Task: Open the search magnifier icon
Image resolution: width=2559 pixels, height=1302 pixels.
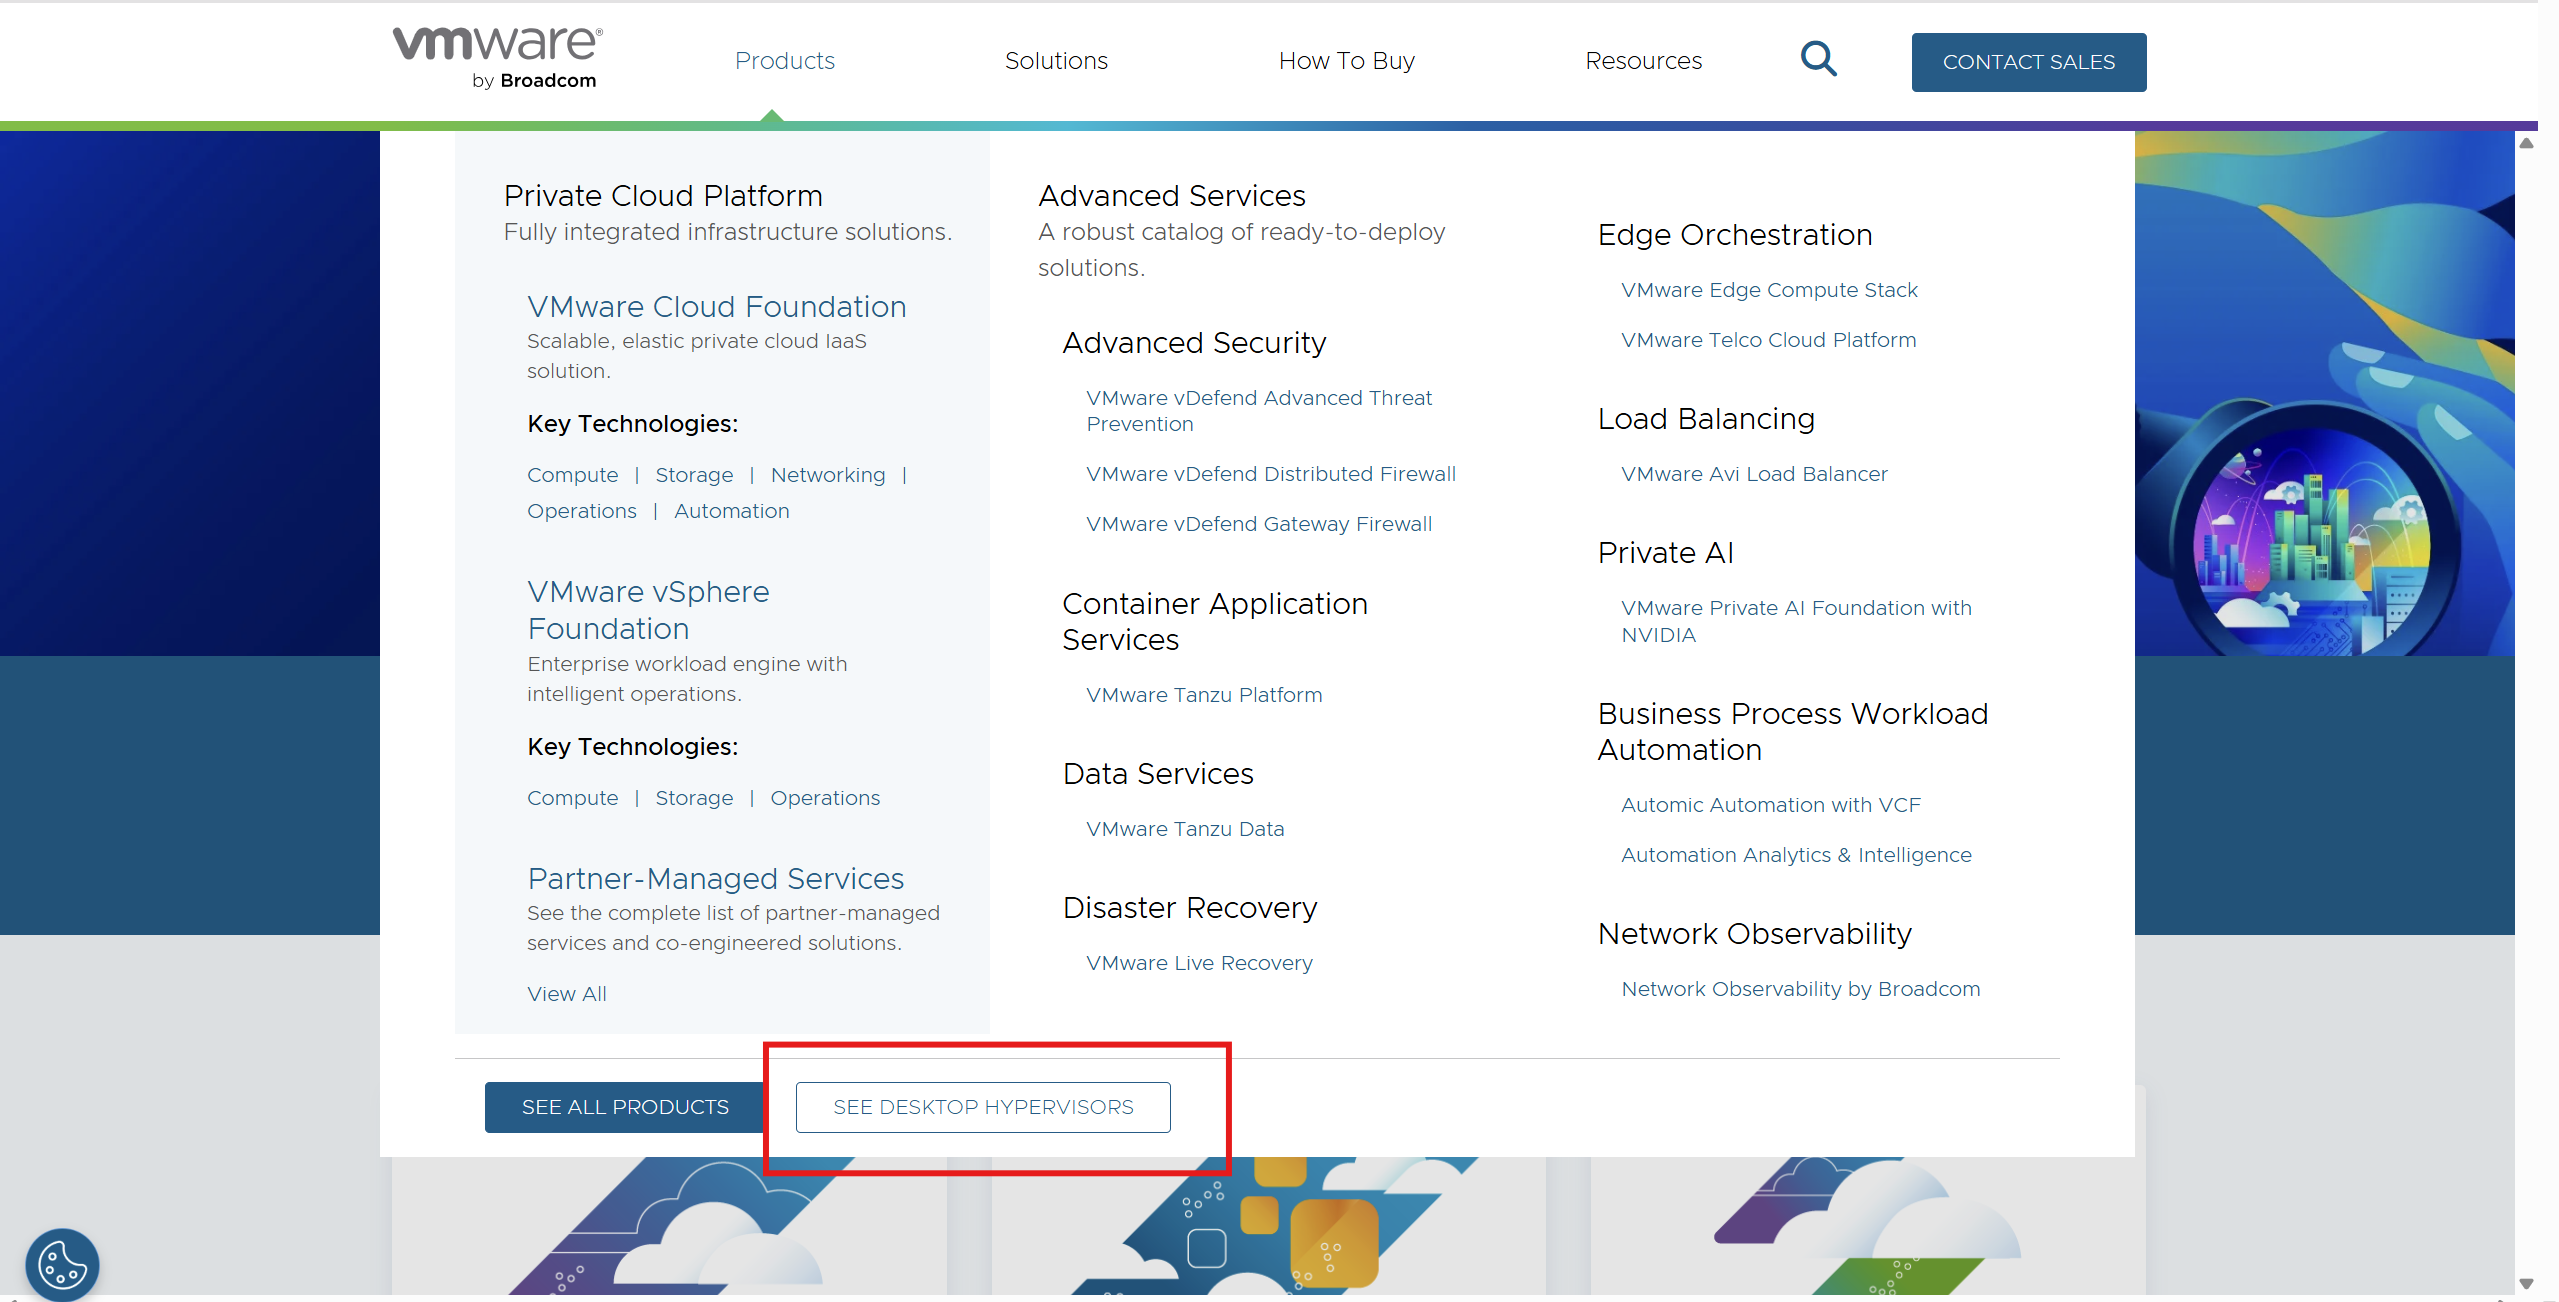Action: click(1818, 59)
